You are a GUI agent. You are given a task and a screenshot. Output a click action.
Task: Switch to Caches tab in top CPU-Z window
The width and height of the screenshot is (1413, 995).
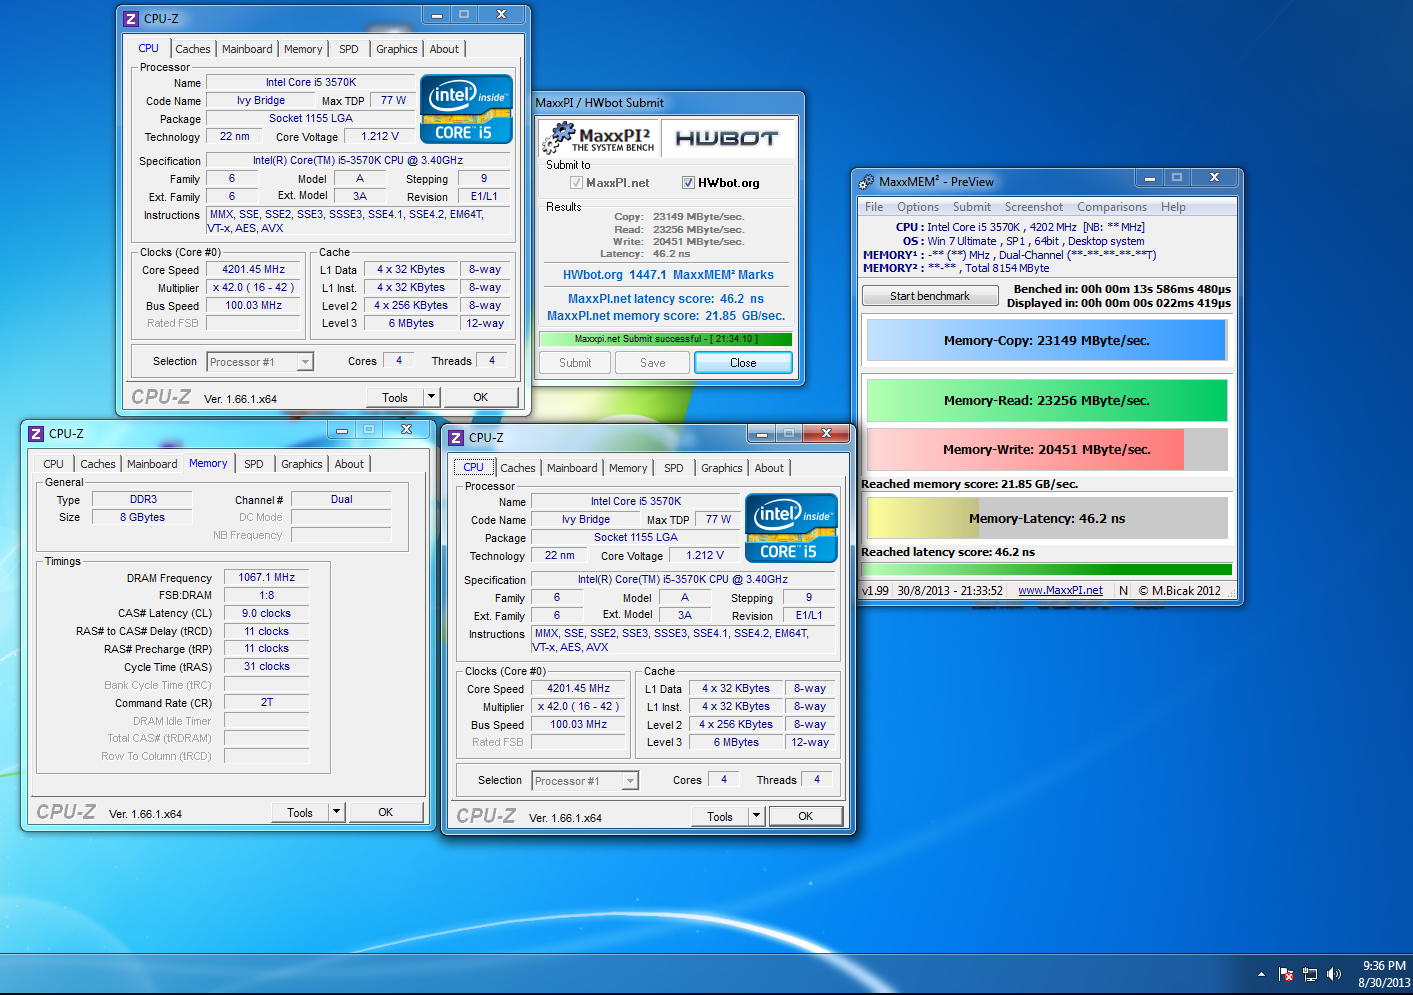[x=193, y=49]
